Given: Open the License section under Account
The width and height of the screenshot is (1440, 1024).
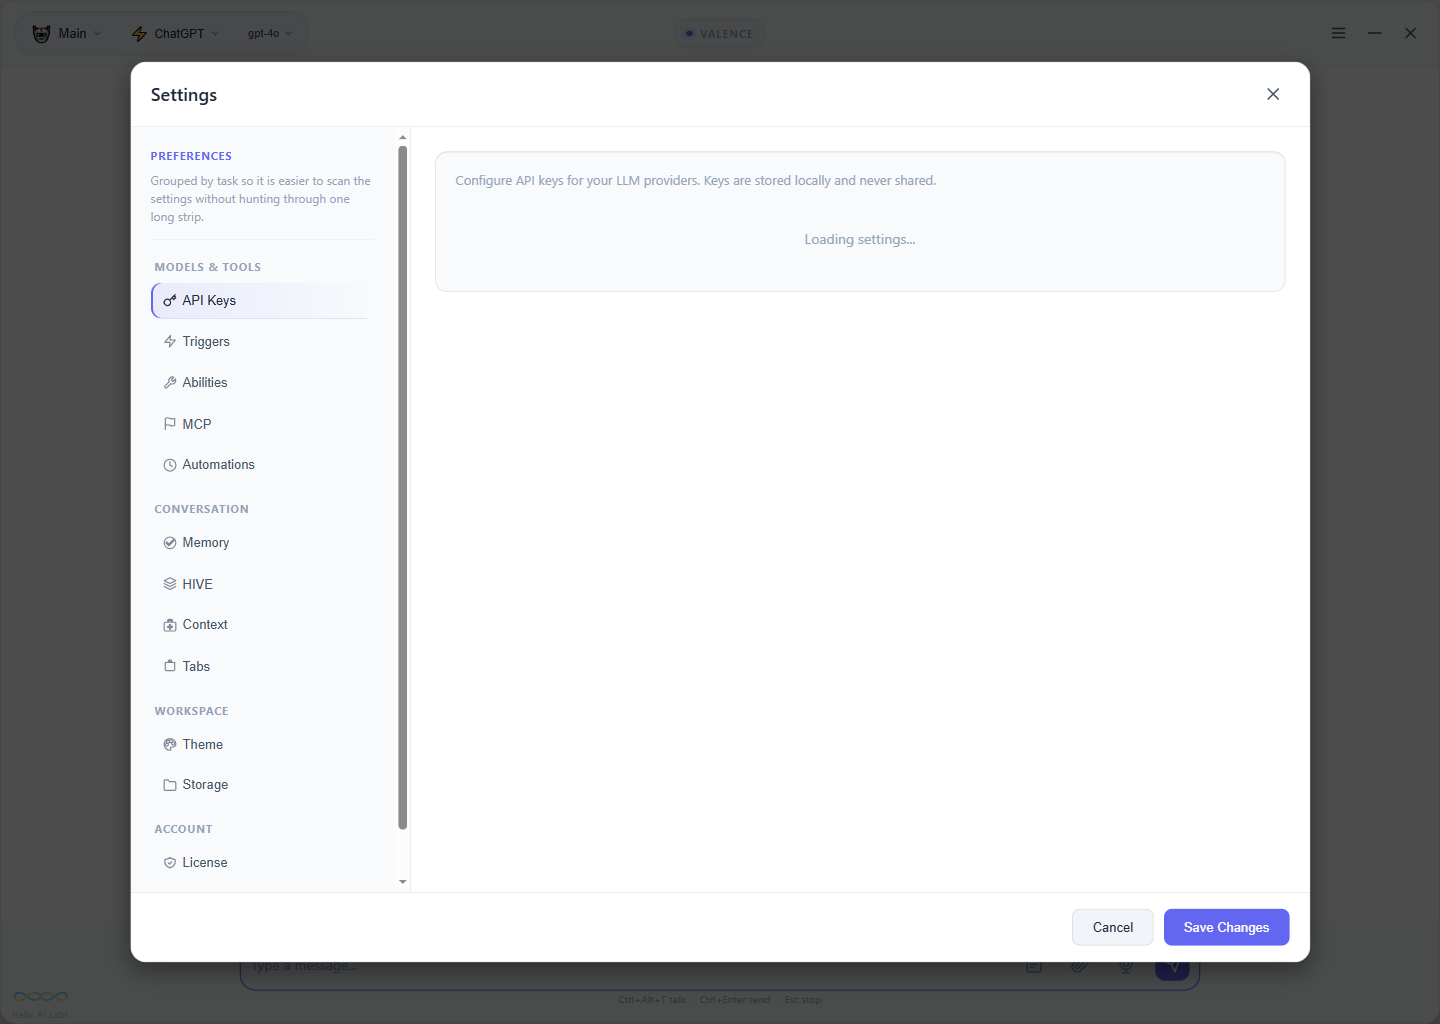Looking at the screenshot, I should (205, 862).
